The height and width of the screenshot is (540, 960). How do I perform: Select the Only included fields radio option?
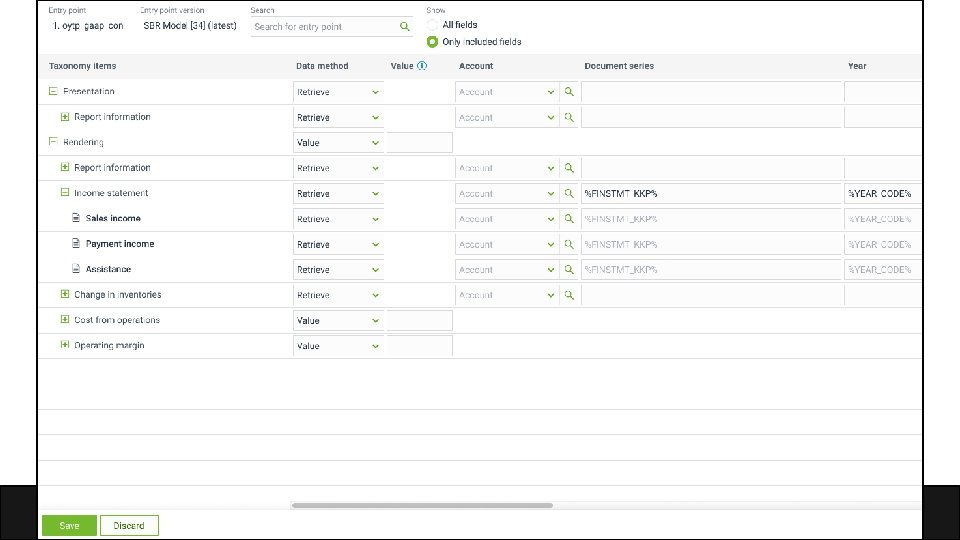point(432,42)
